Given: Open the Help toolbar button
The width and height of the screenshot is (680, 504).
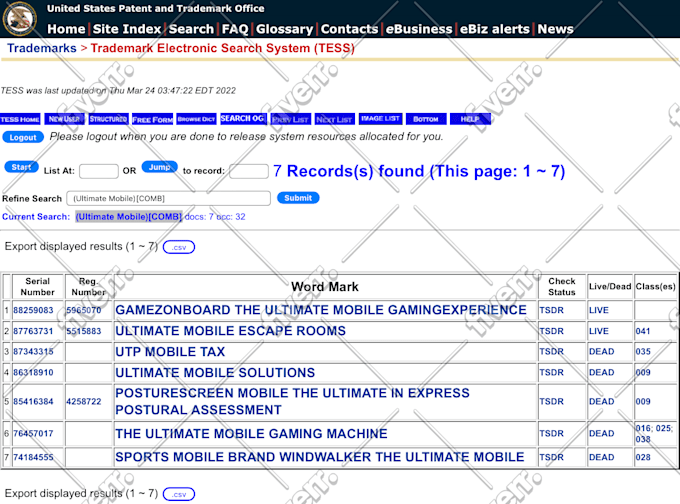Looking at the screenshot, I should (470, 119).
